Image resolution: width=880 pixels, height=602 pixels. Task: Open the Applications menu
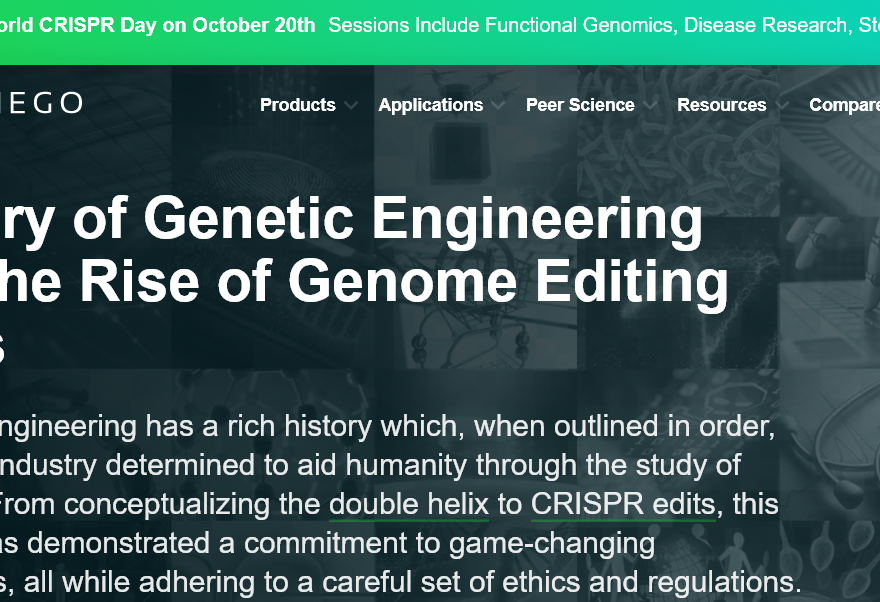click(x=430, y=105)
